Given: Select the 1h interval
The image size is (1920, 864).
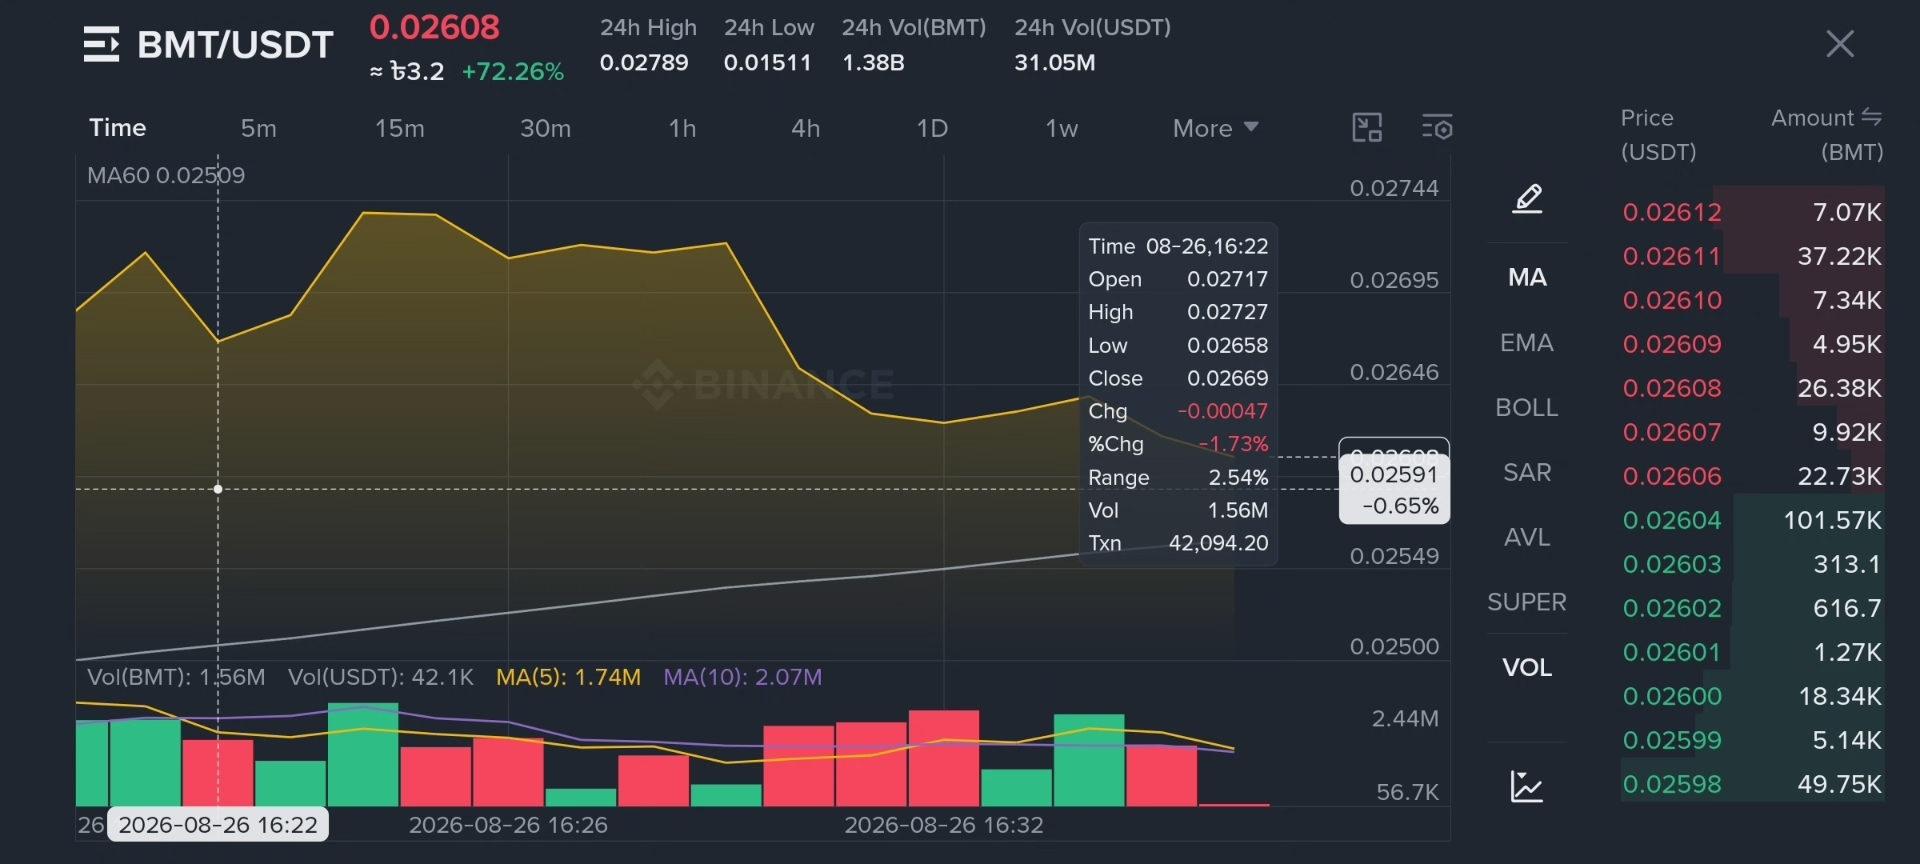Looking at the screenshot, I should coord(682,128).
